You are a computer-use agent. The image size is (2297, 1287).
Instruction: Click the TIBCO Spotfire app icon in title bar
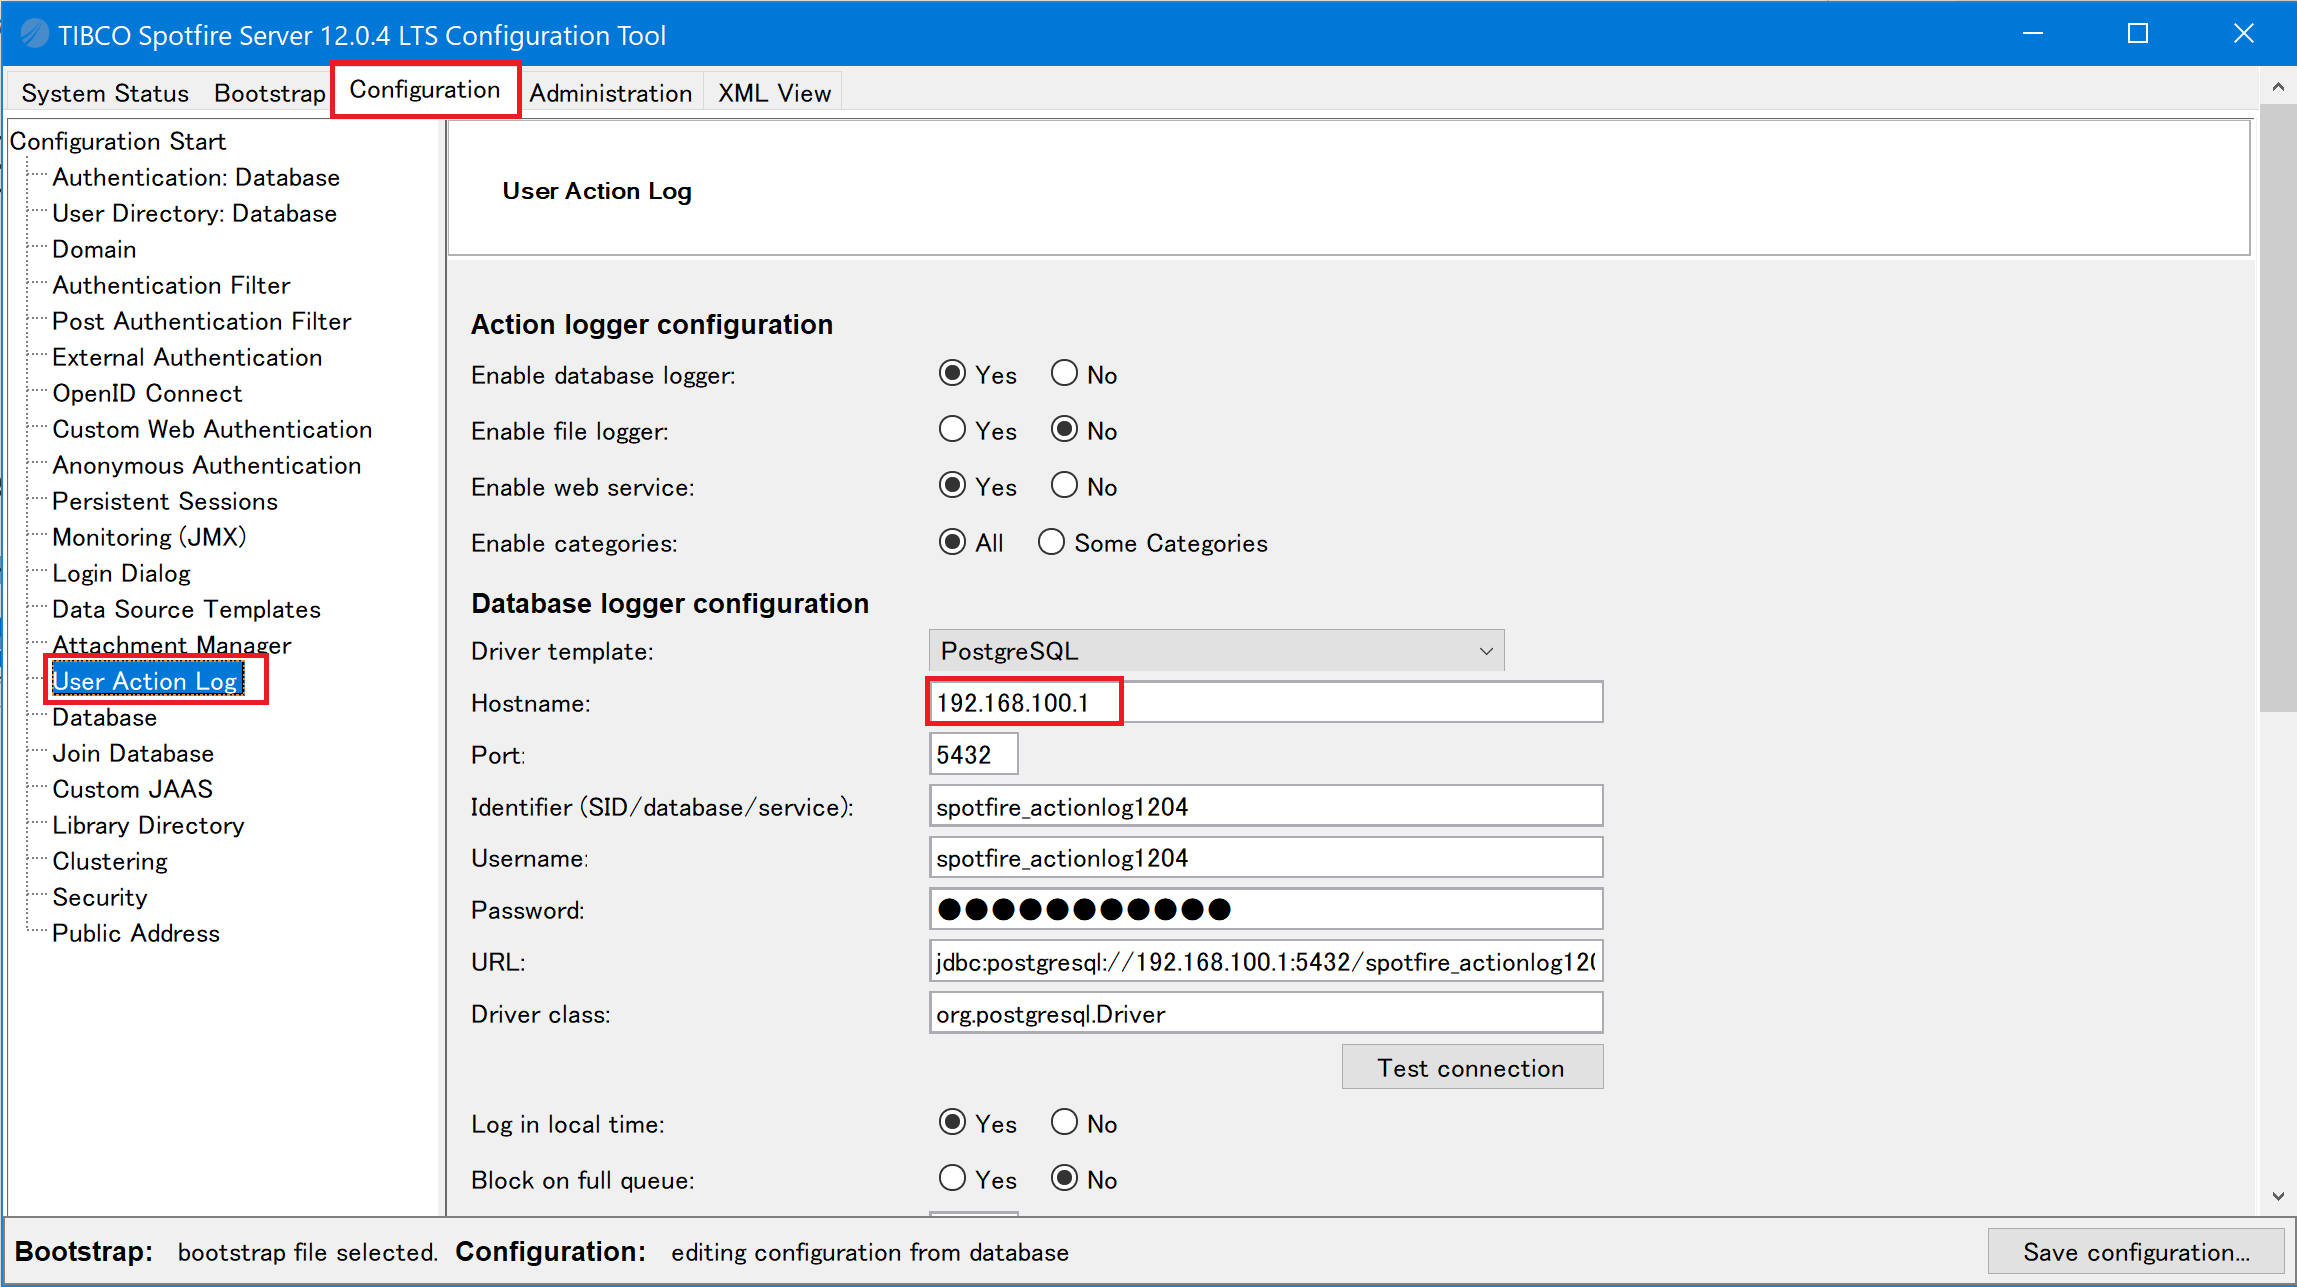[34, 34]
